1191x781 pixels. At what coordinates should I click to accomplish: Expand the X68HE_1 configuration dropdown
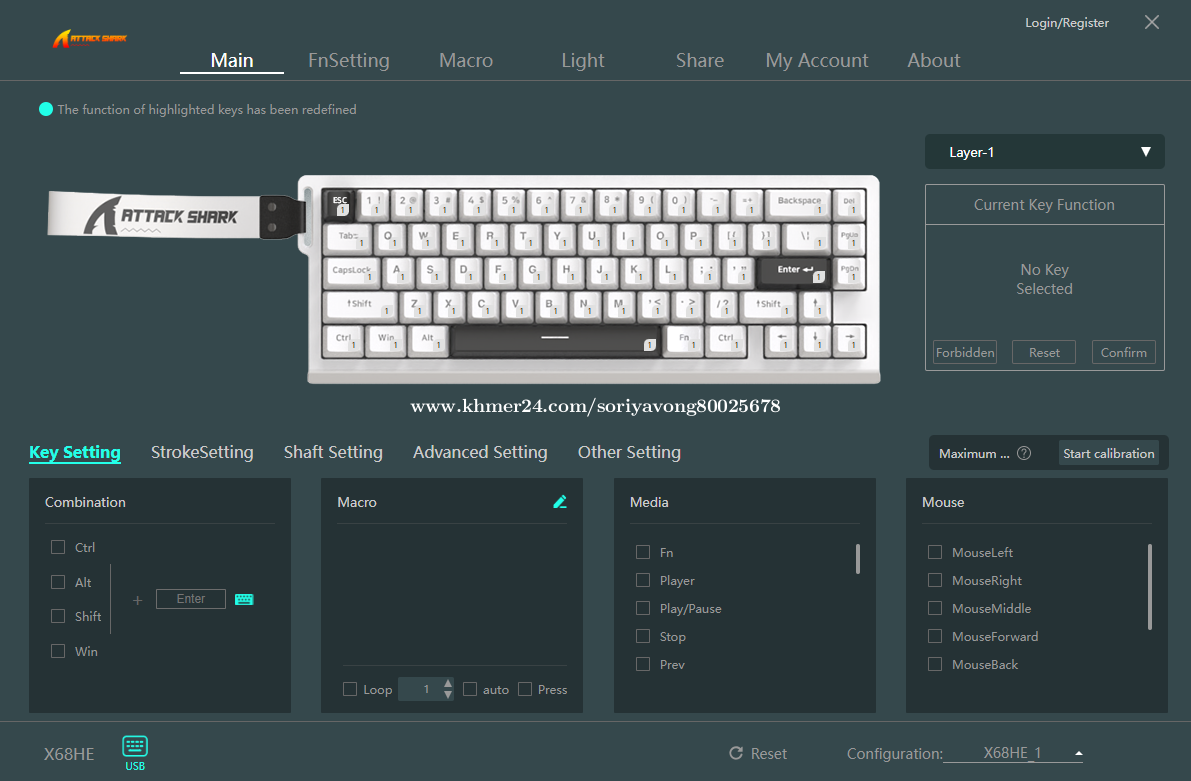(x=1078, y=753)
